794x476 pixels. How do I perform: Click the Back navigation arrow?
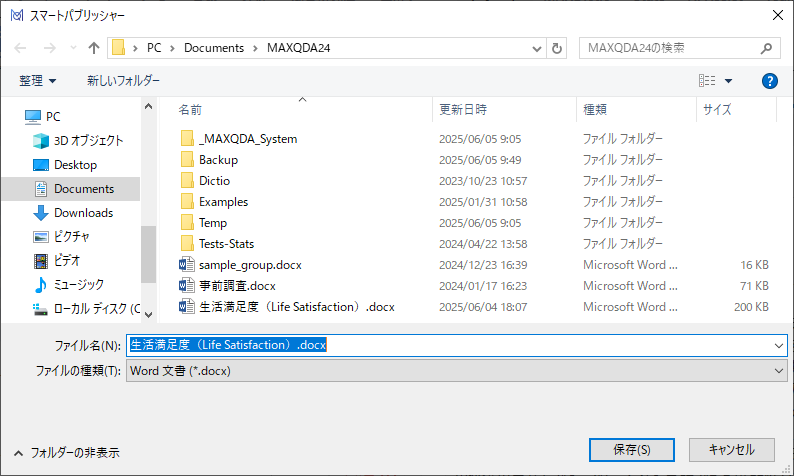pos(20,48)
